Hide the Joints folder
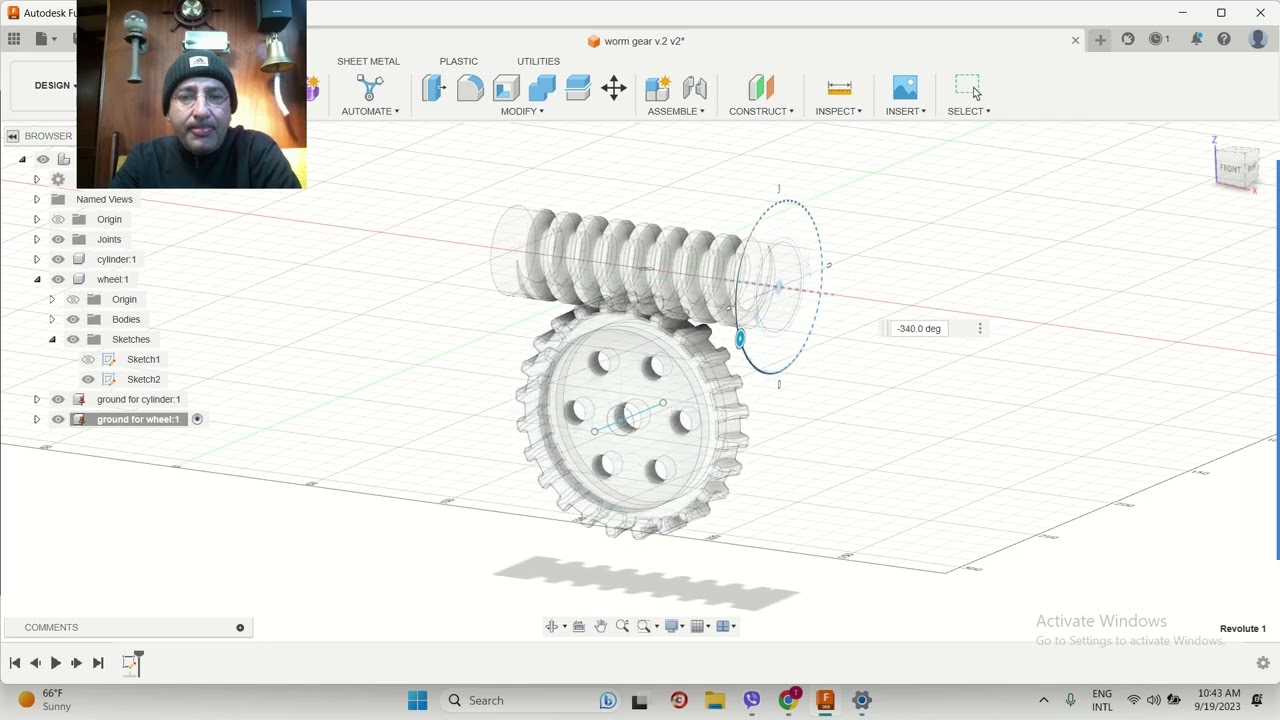 pyautogui.click(x=58, y=239)
